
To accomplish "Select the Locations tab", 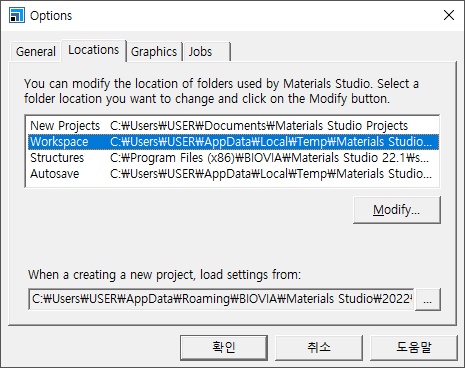I will [94, 50].
